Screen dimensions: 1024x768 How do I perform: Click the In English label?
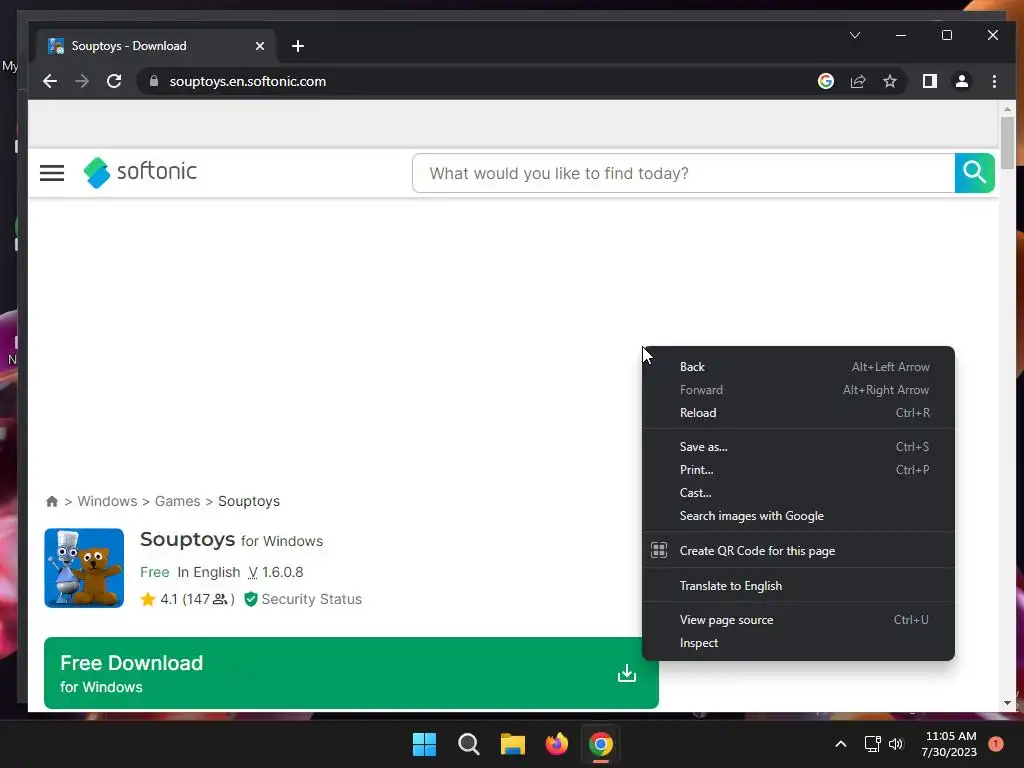click(209, 572)
